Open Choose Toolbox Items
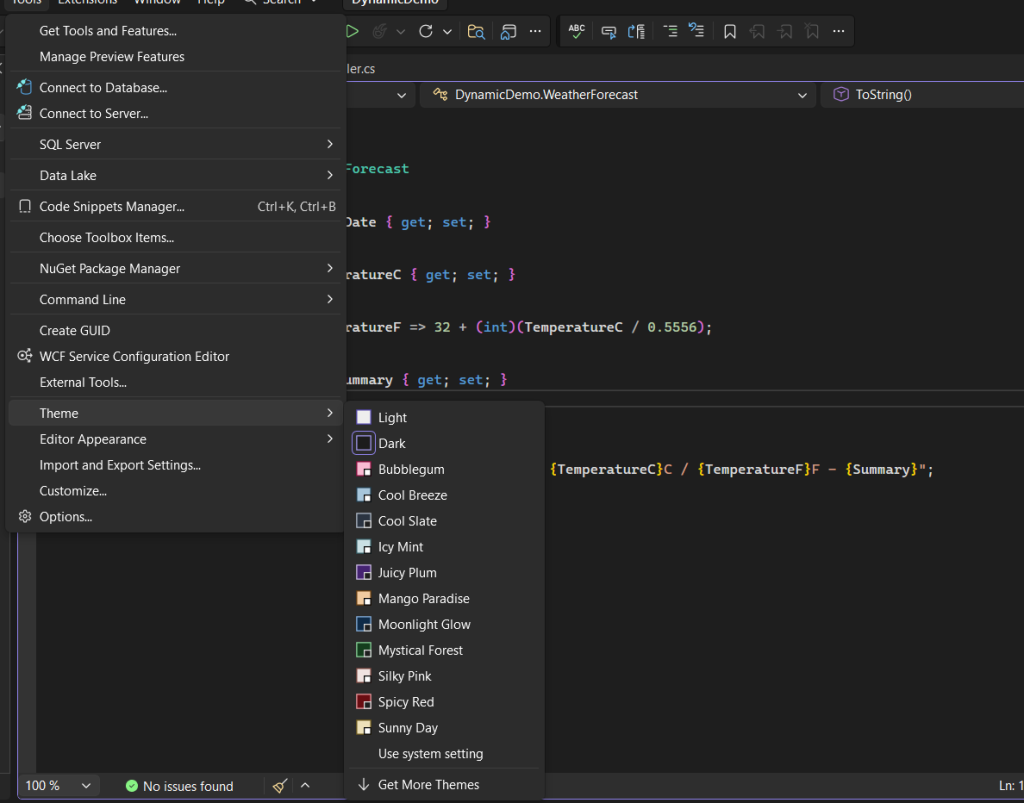 click(x=175, y=238)
